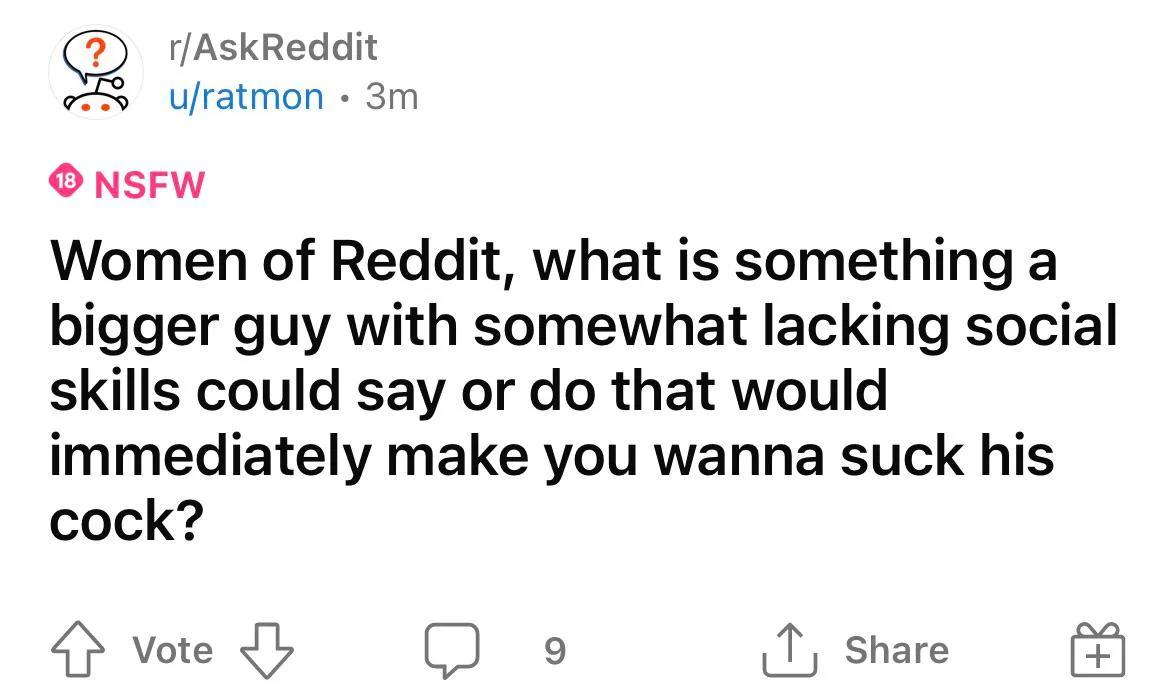Click the Vote label
Image resolution: width=1170 pixels, height=697 pixels.
click(173, 651)
